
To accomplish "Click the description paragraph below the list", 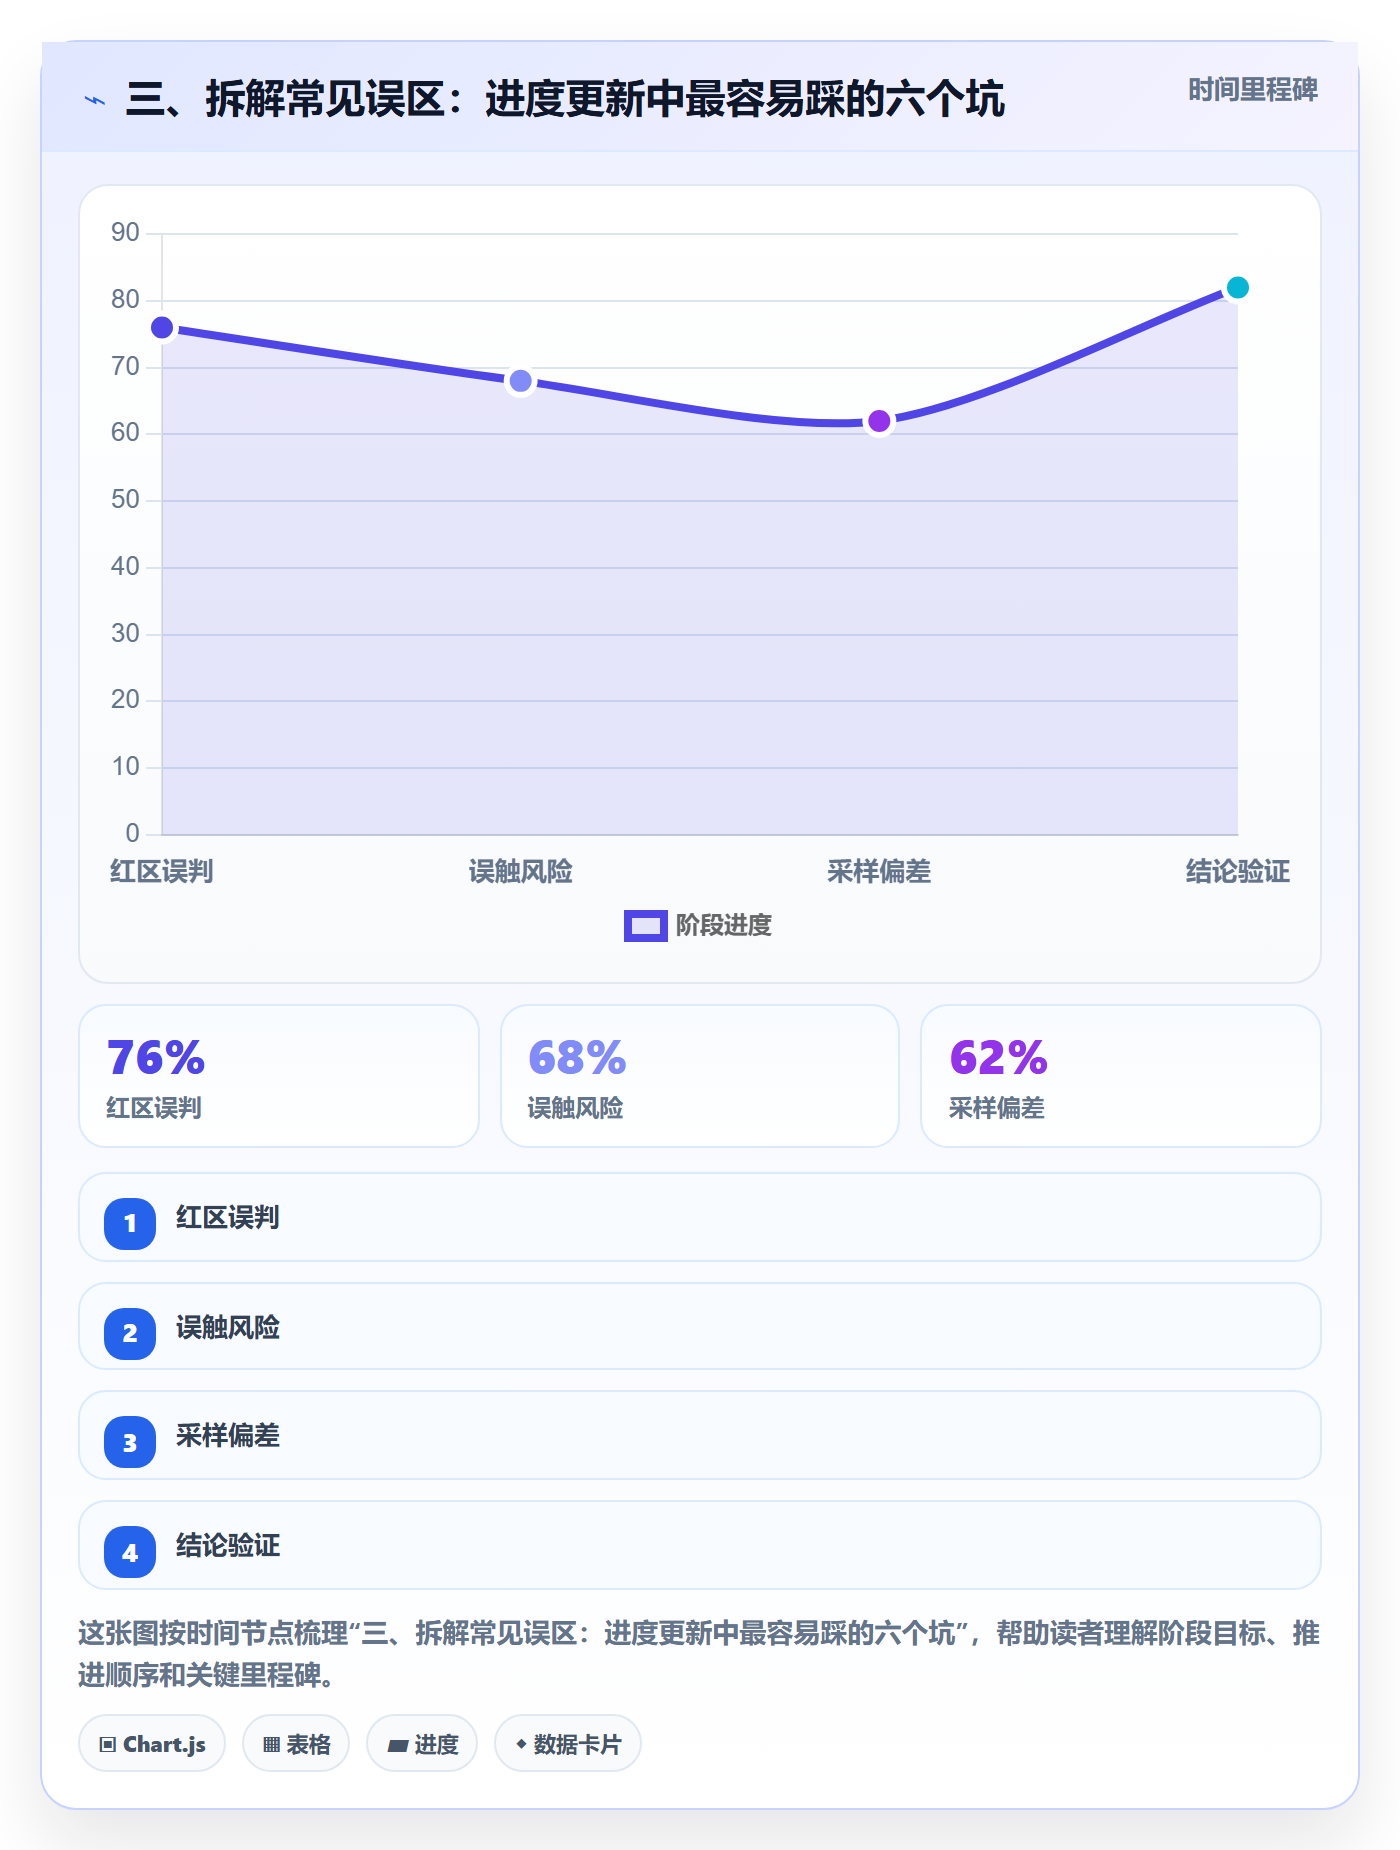I will 699,1654.
